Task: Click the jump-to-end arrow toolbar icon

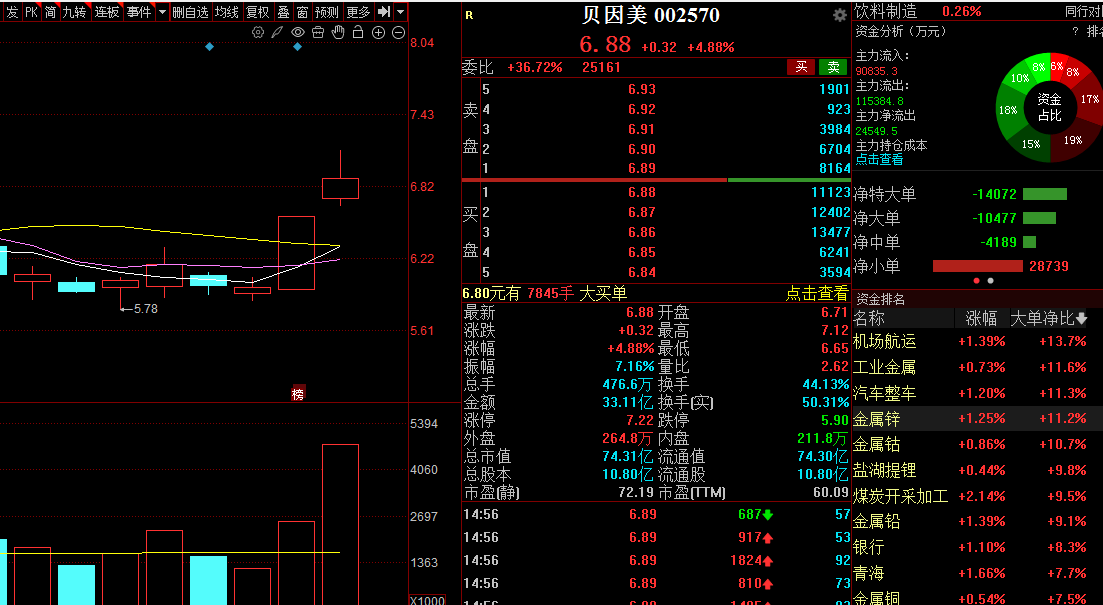Action: 383,12
